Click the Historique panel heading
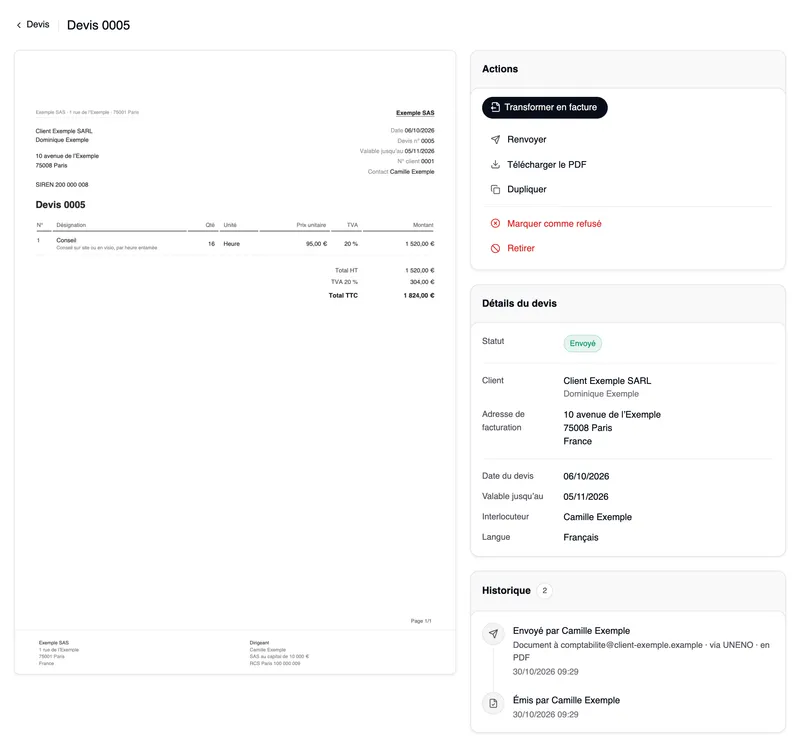Image resolution: width=800 pixels, height=737 pixels. coord(506,590)
